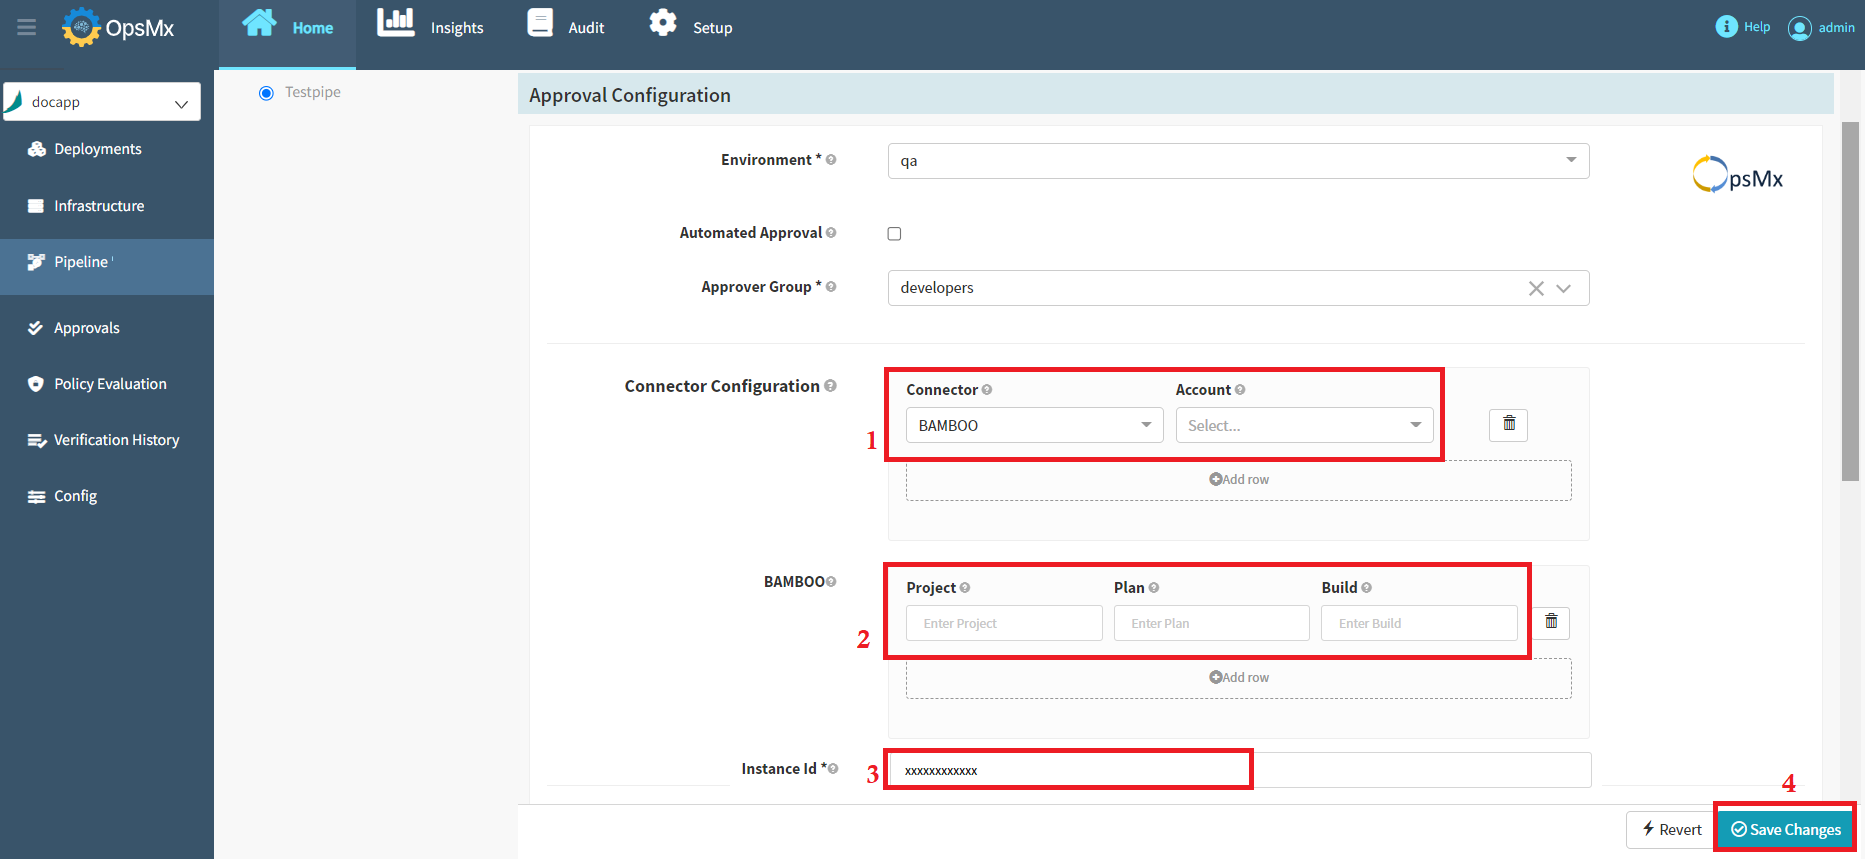Screen dimensions: 1865x859
Task: Click the admin user profile icon
Action: pyautogui.click(x=1799, y=28)
